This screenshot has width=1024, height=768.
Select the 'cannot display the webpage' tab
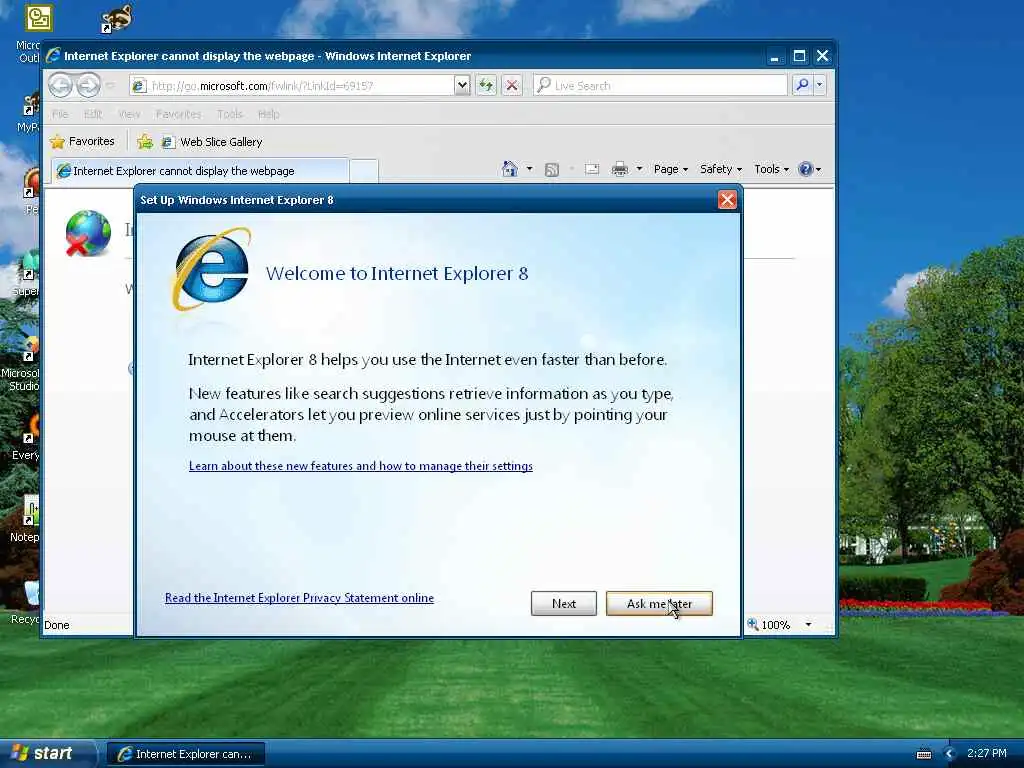[x=200, y=171]
